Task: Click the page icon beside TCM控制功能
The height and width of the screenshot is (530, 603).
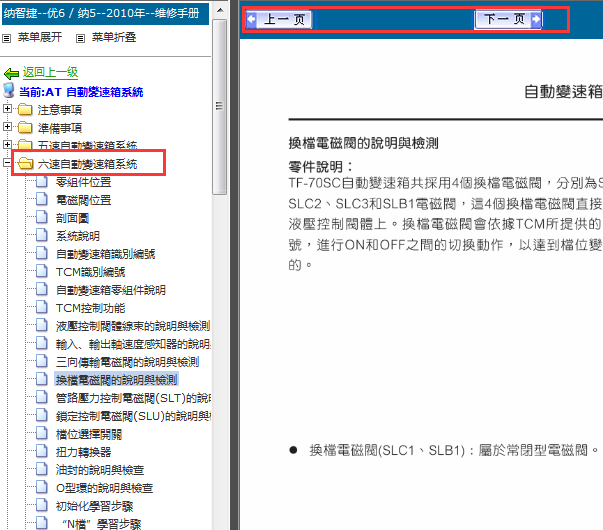Action: 42,307
